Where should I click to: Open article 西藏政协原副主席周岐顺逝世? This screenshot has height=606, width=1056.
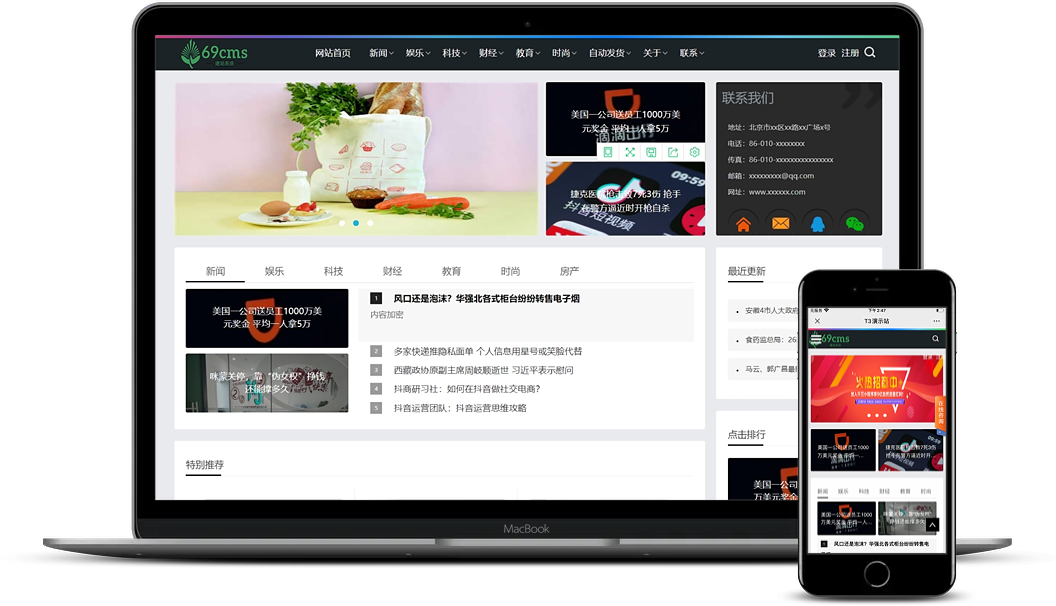(484, 370)
